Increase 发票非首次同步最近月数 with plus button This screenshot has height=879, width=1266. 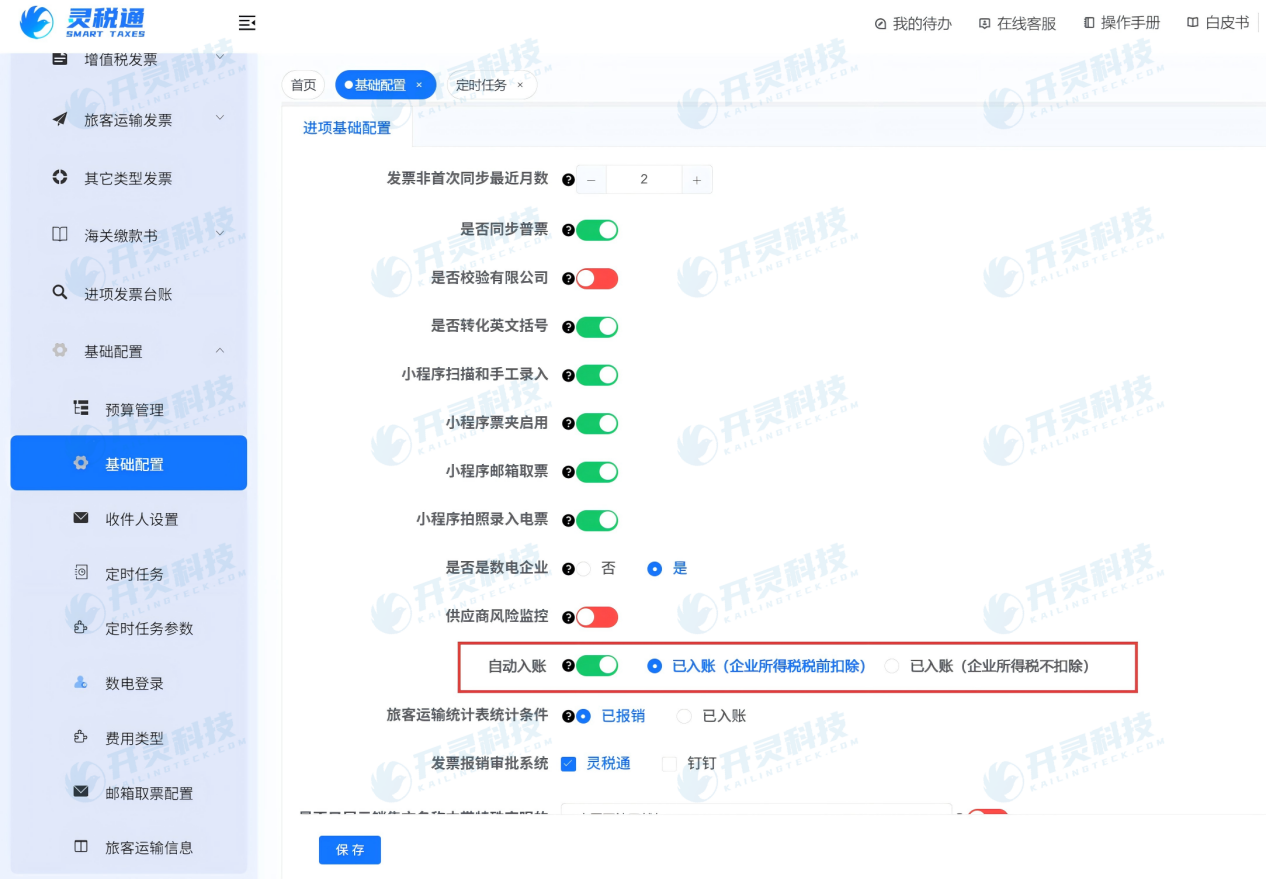[697, 180]
